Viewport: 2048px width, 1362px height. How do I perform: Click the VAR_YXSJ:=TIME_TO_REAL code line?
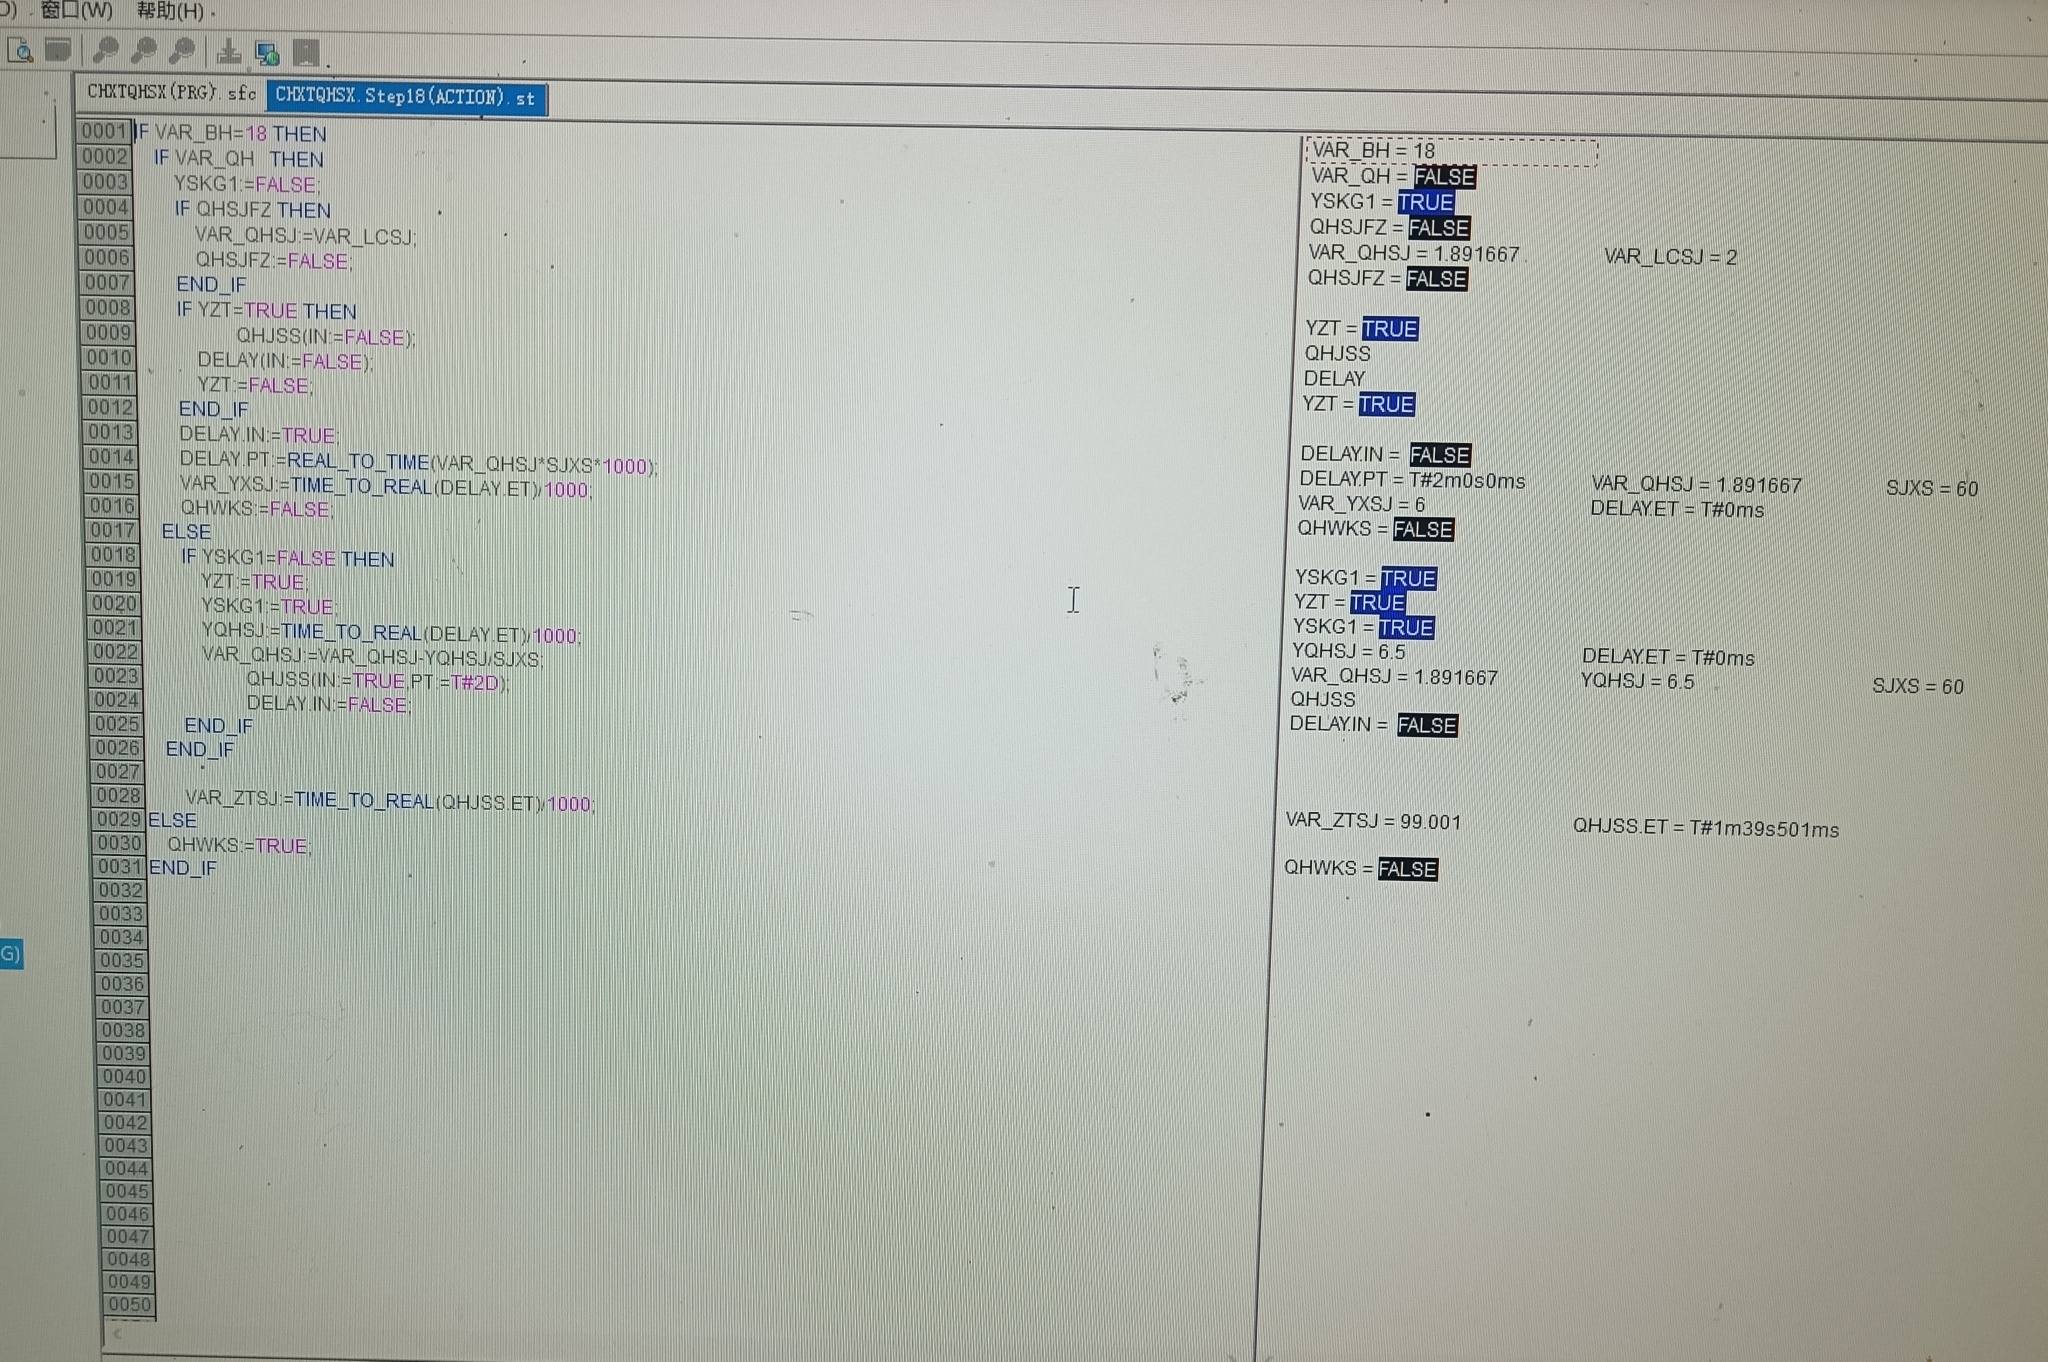point(386,487)
